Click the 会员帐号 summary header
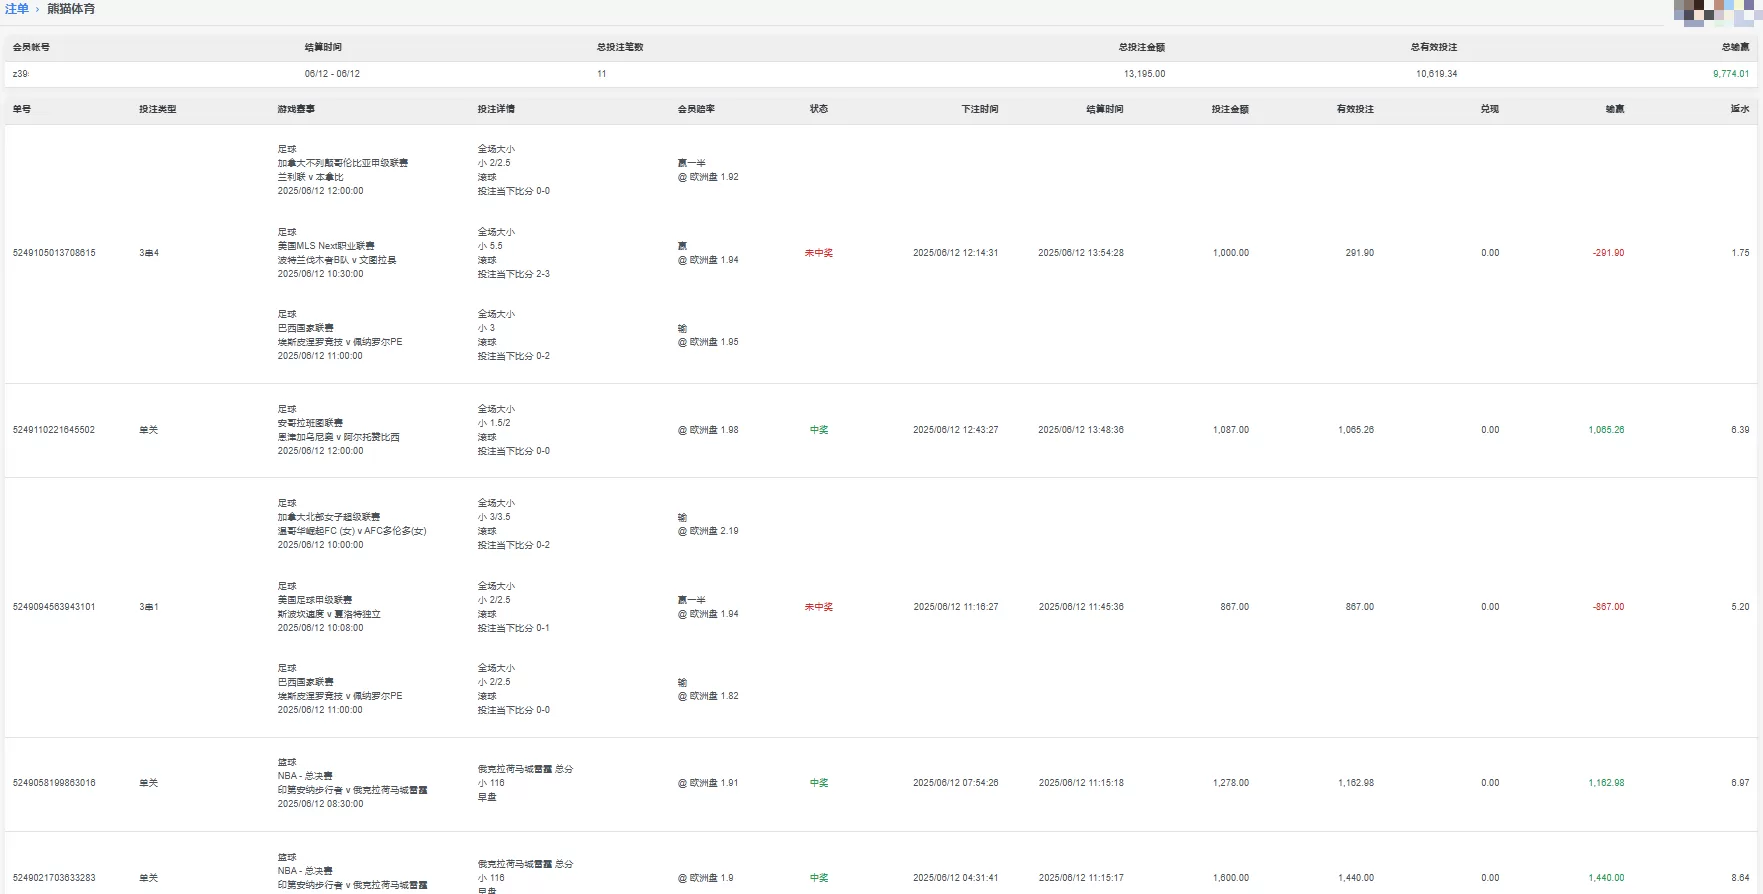1763x894 pixels. [31, 47]
